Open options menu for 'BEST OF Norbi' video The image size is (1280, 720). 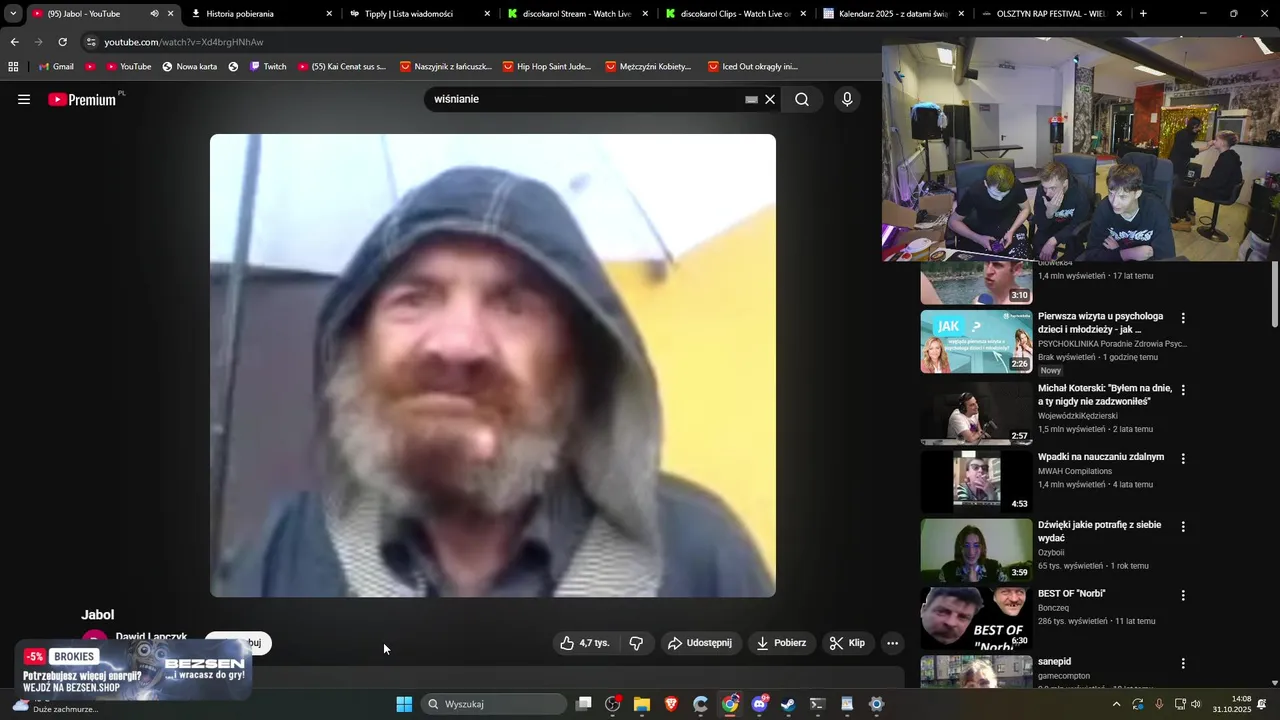click(1183, 595)
